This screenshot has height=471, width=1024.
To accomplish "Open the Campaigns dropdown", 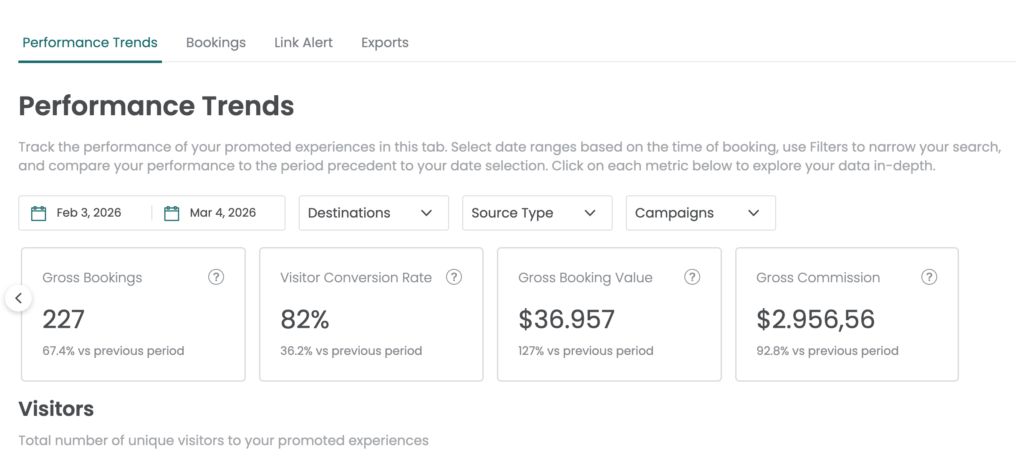I will pos(701,213).
